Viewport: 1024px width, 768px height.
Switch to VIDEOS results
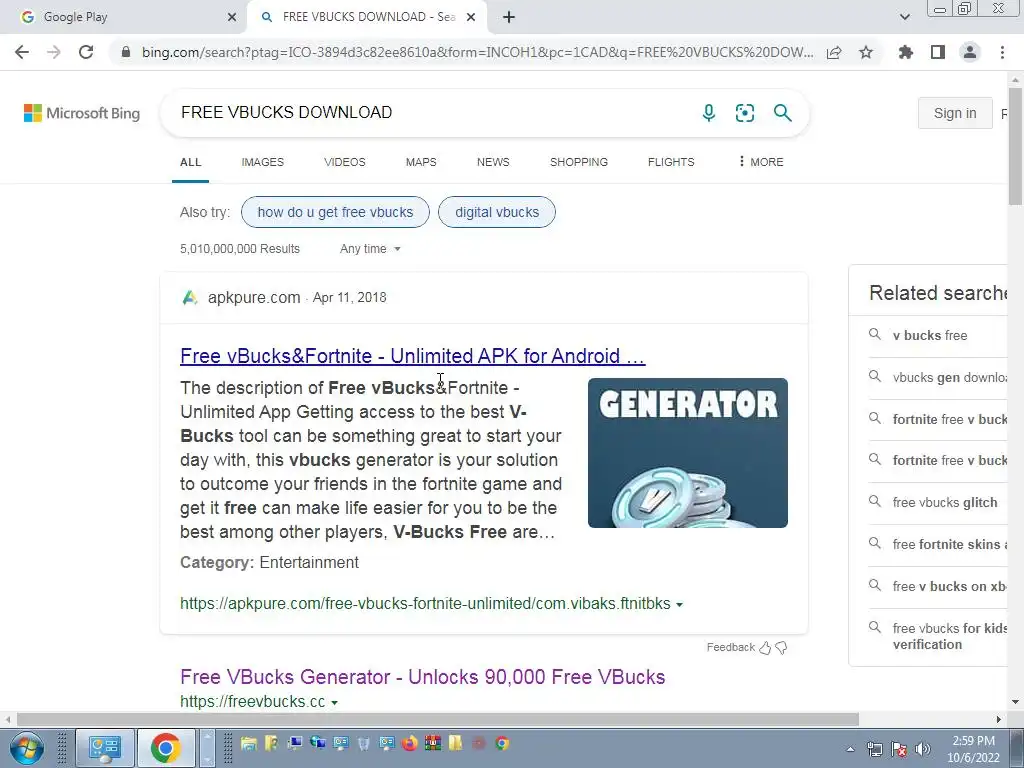tap(345, 162)
